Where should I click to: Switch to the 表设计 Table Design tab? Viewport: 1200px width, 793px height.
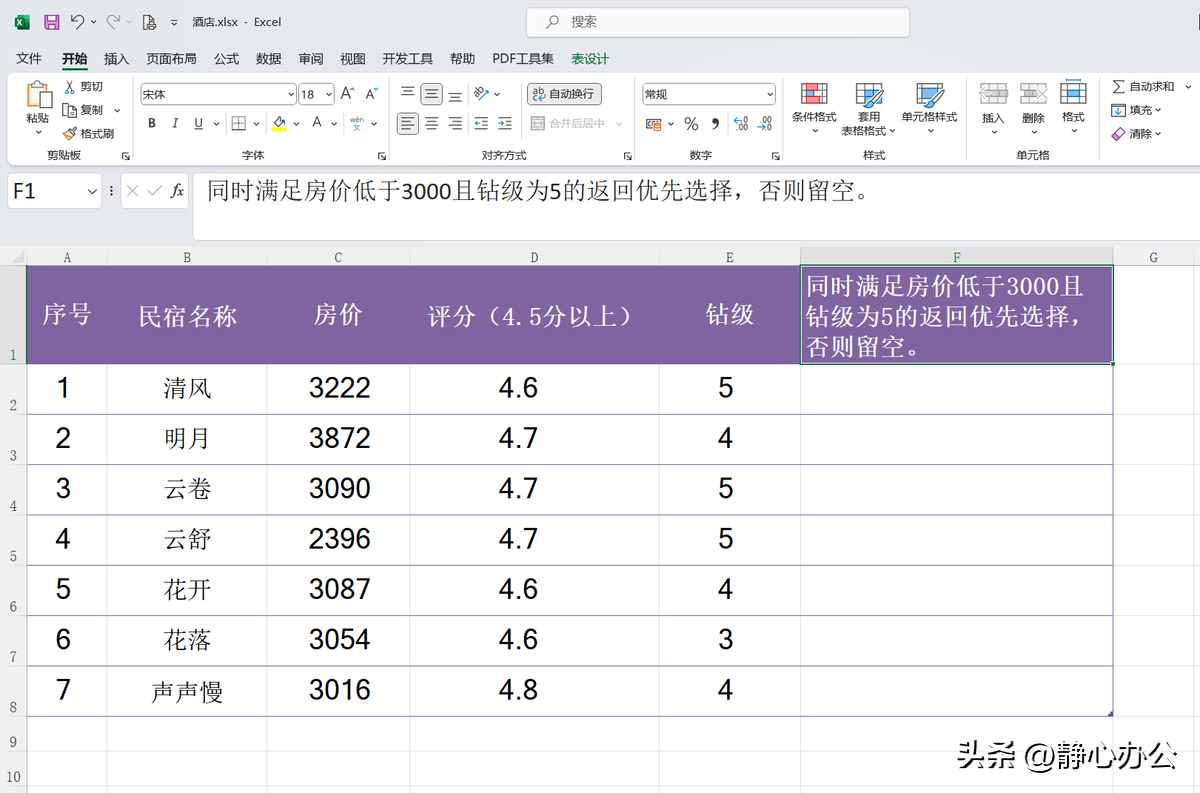[590, 59]
